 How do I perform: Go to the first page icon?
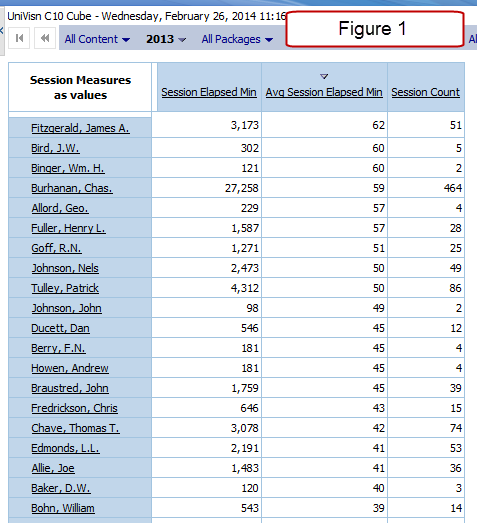click(x=19, y=38)
